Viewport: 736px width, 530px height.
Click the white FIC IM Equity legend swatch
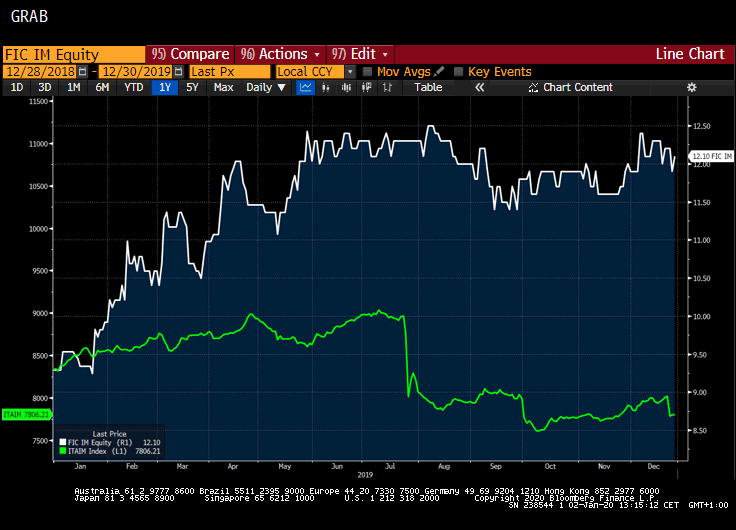click(x=63, y=443)
